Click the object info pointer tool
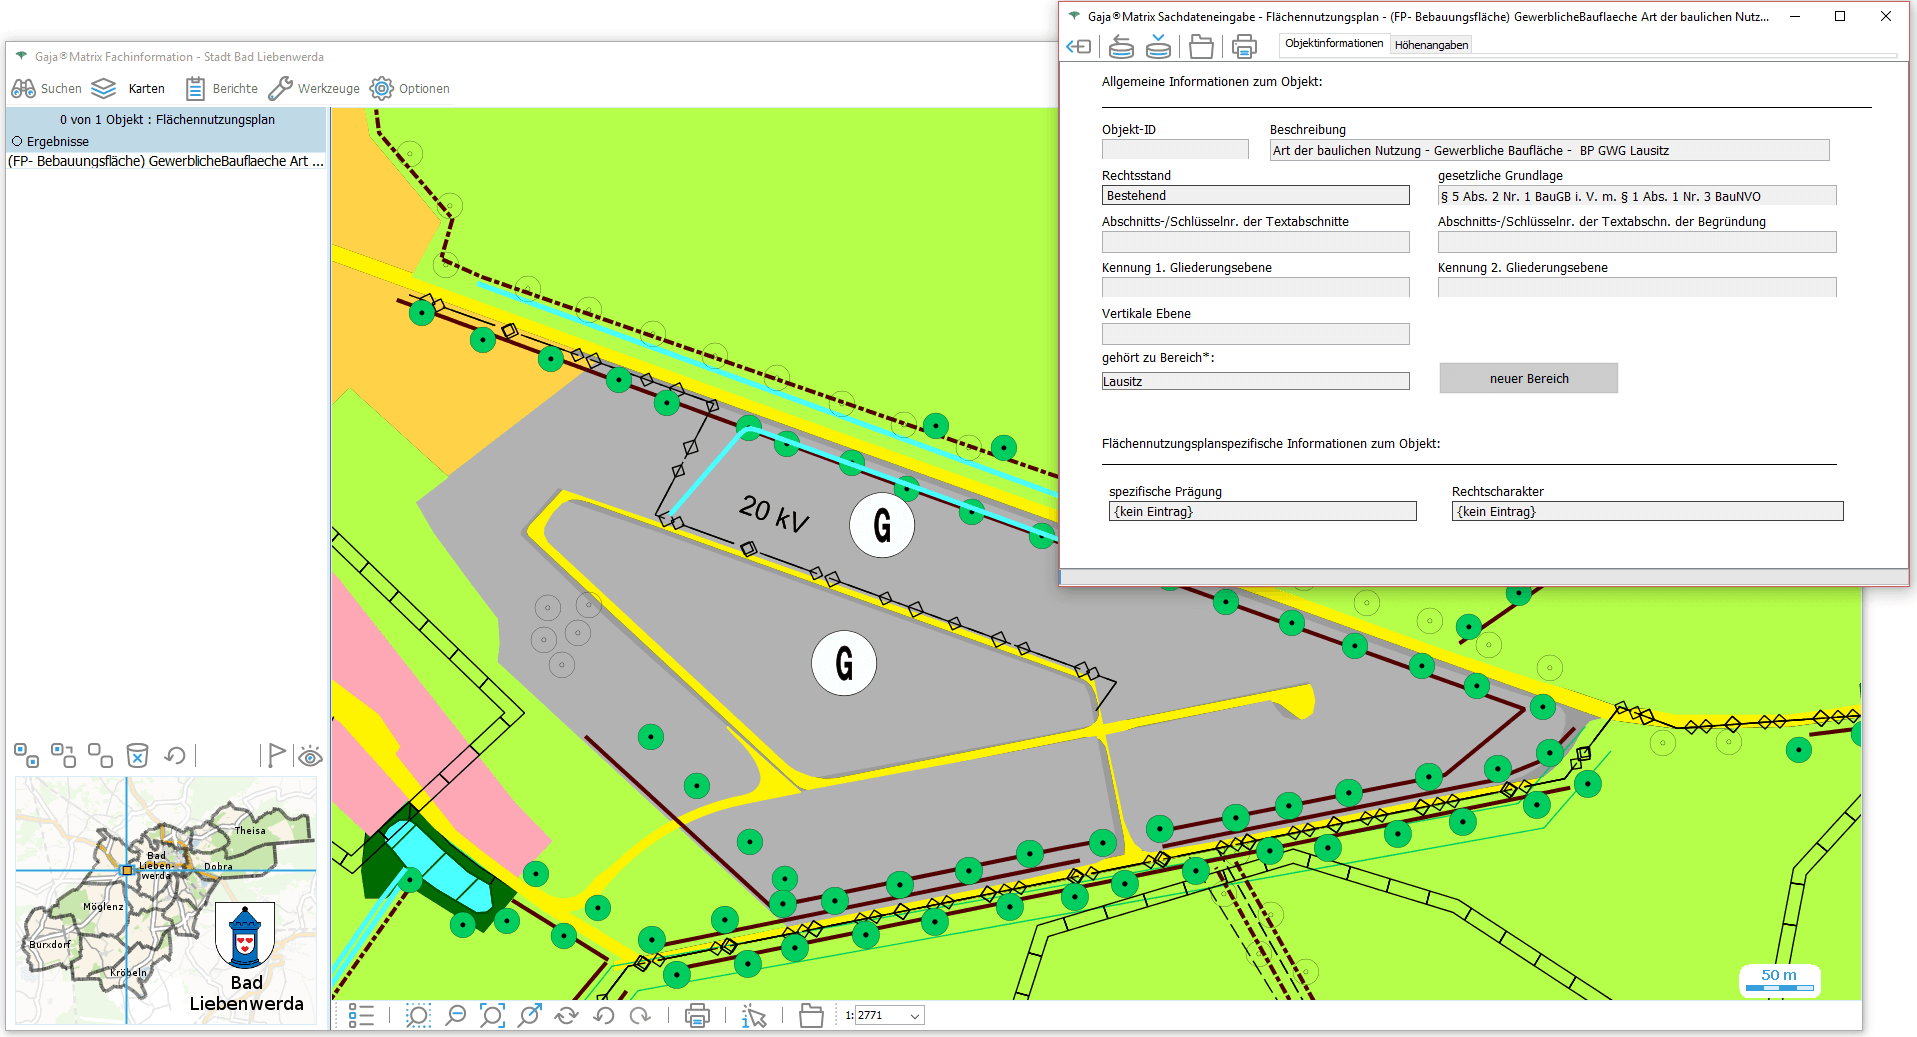Image resolution: width=1917 pixels, height=1037 pixels. click(x=754, y=1016)
